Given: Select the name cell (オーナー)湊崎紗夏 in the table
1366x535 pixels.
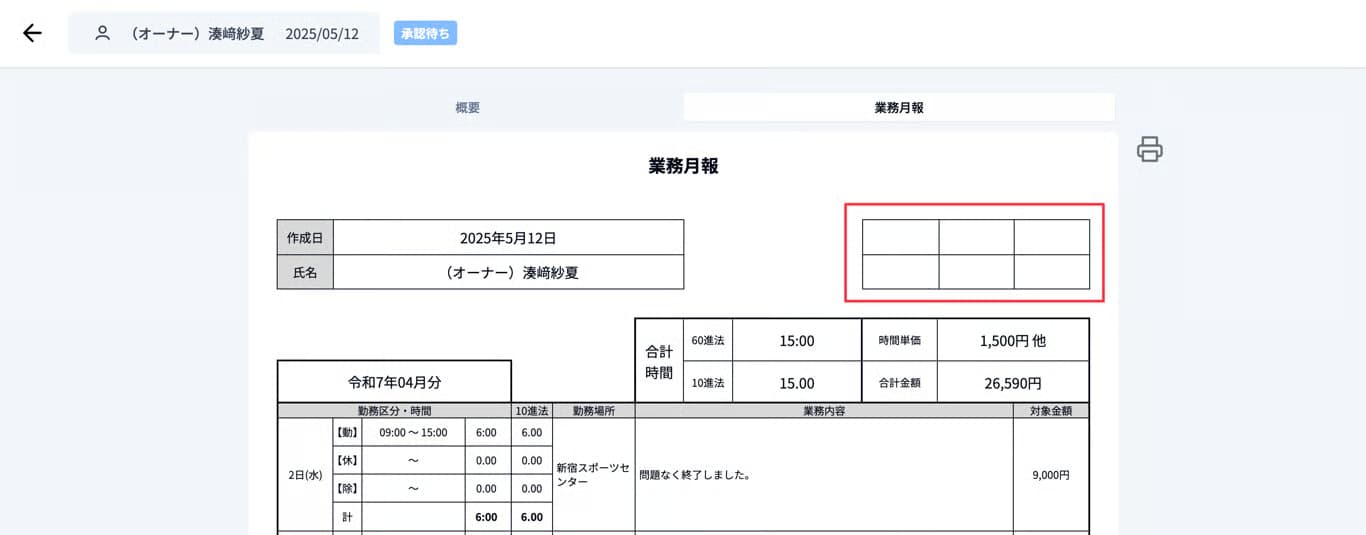Looking at the screenshot, I should click(x=508, y=272).
